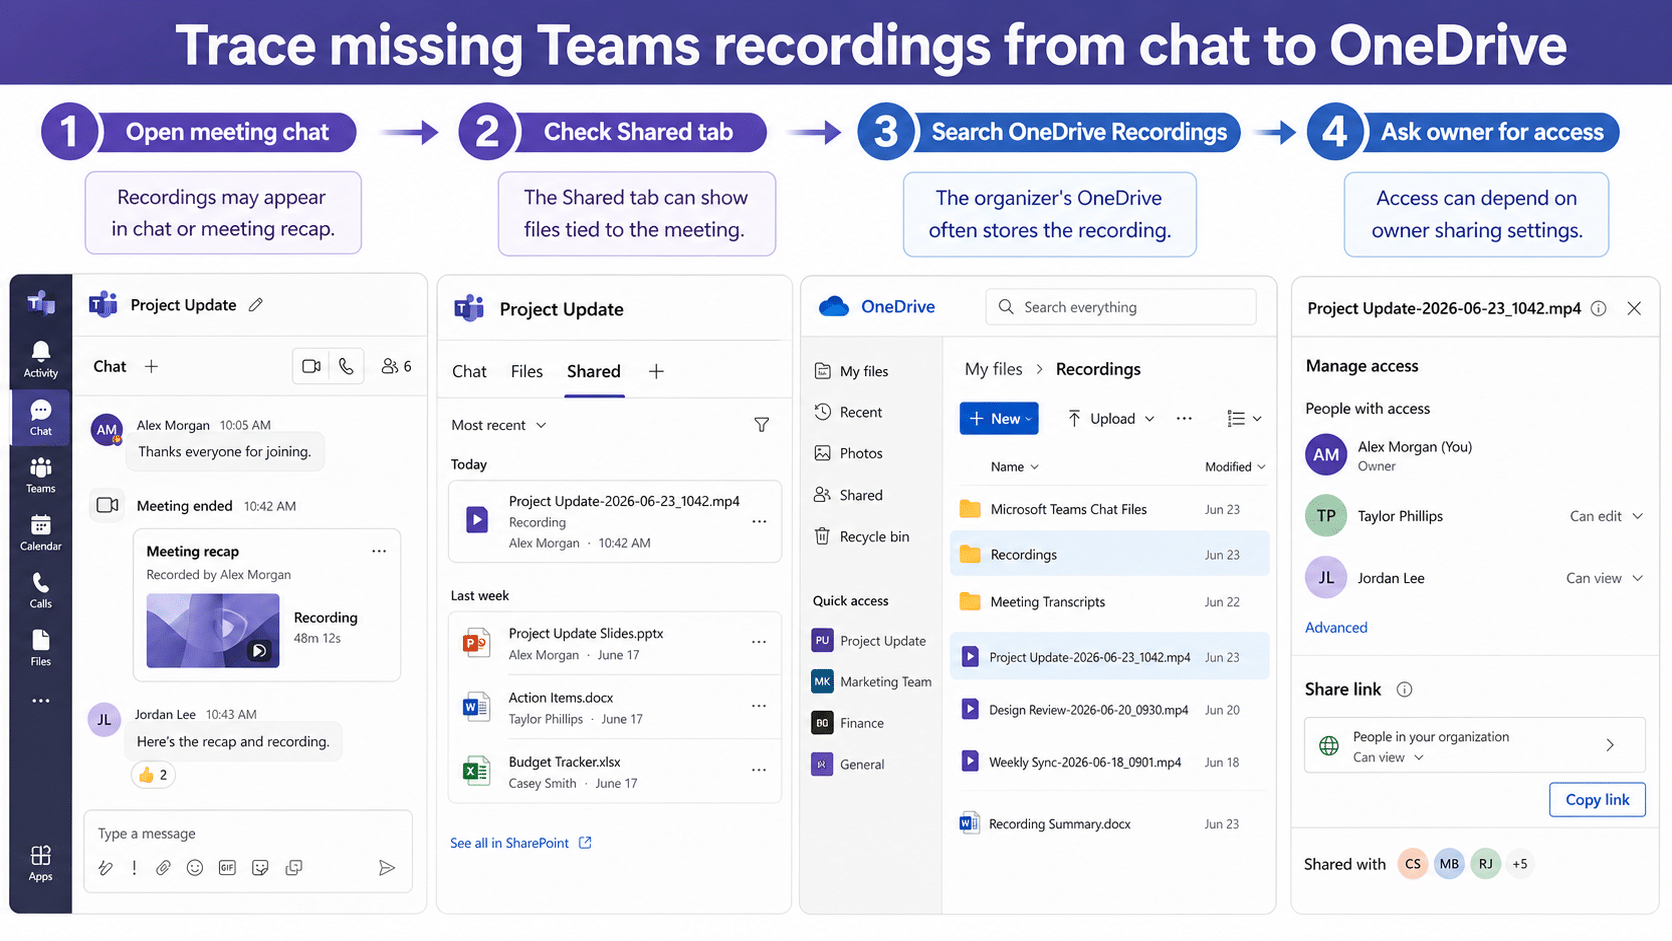This screenshot has width=1672, height=941.
Task: Play the meeting recording thumbnail
Action: (x=213, y=630)
